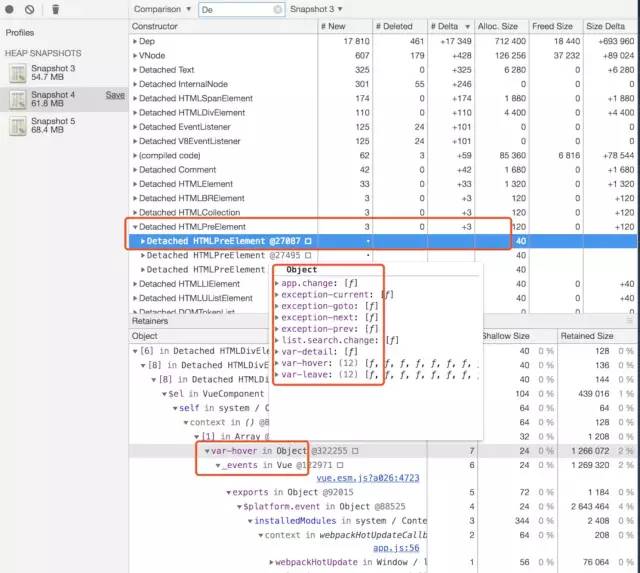The height and width of the screenshot is (573, 640).
Task: Expand Detached EventListener row
Action: [135, 127]
